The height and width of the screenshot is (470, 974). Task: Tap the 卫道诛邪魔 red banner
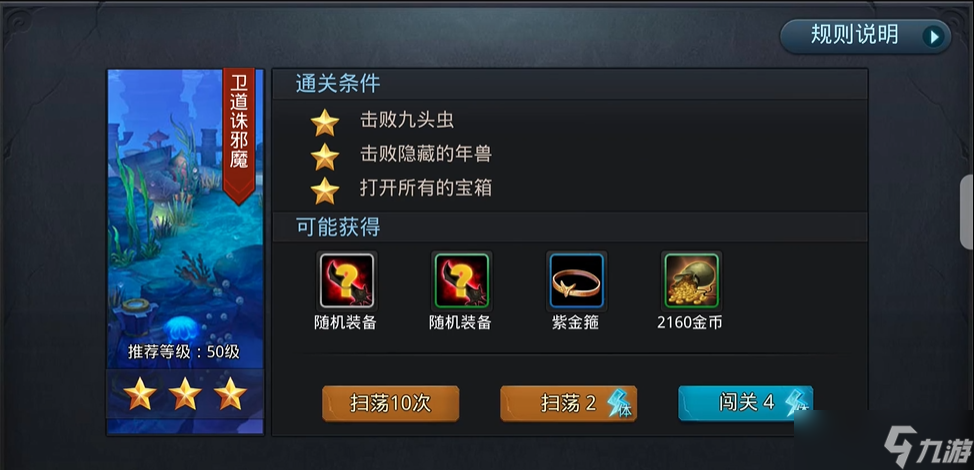click(x=239, y=135)
